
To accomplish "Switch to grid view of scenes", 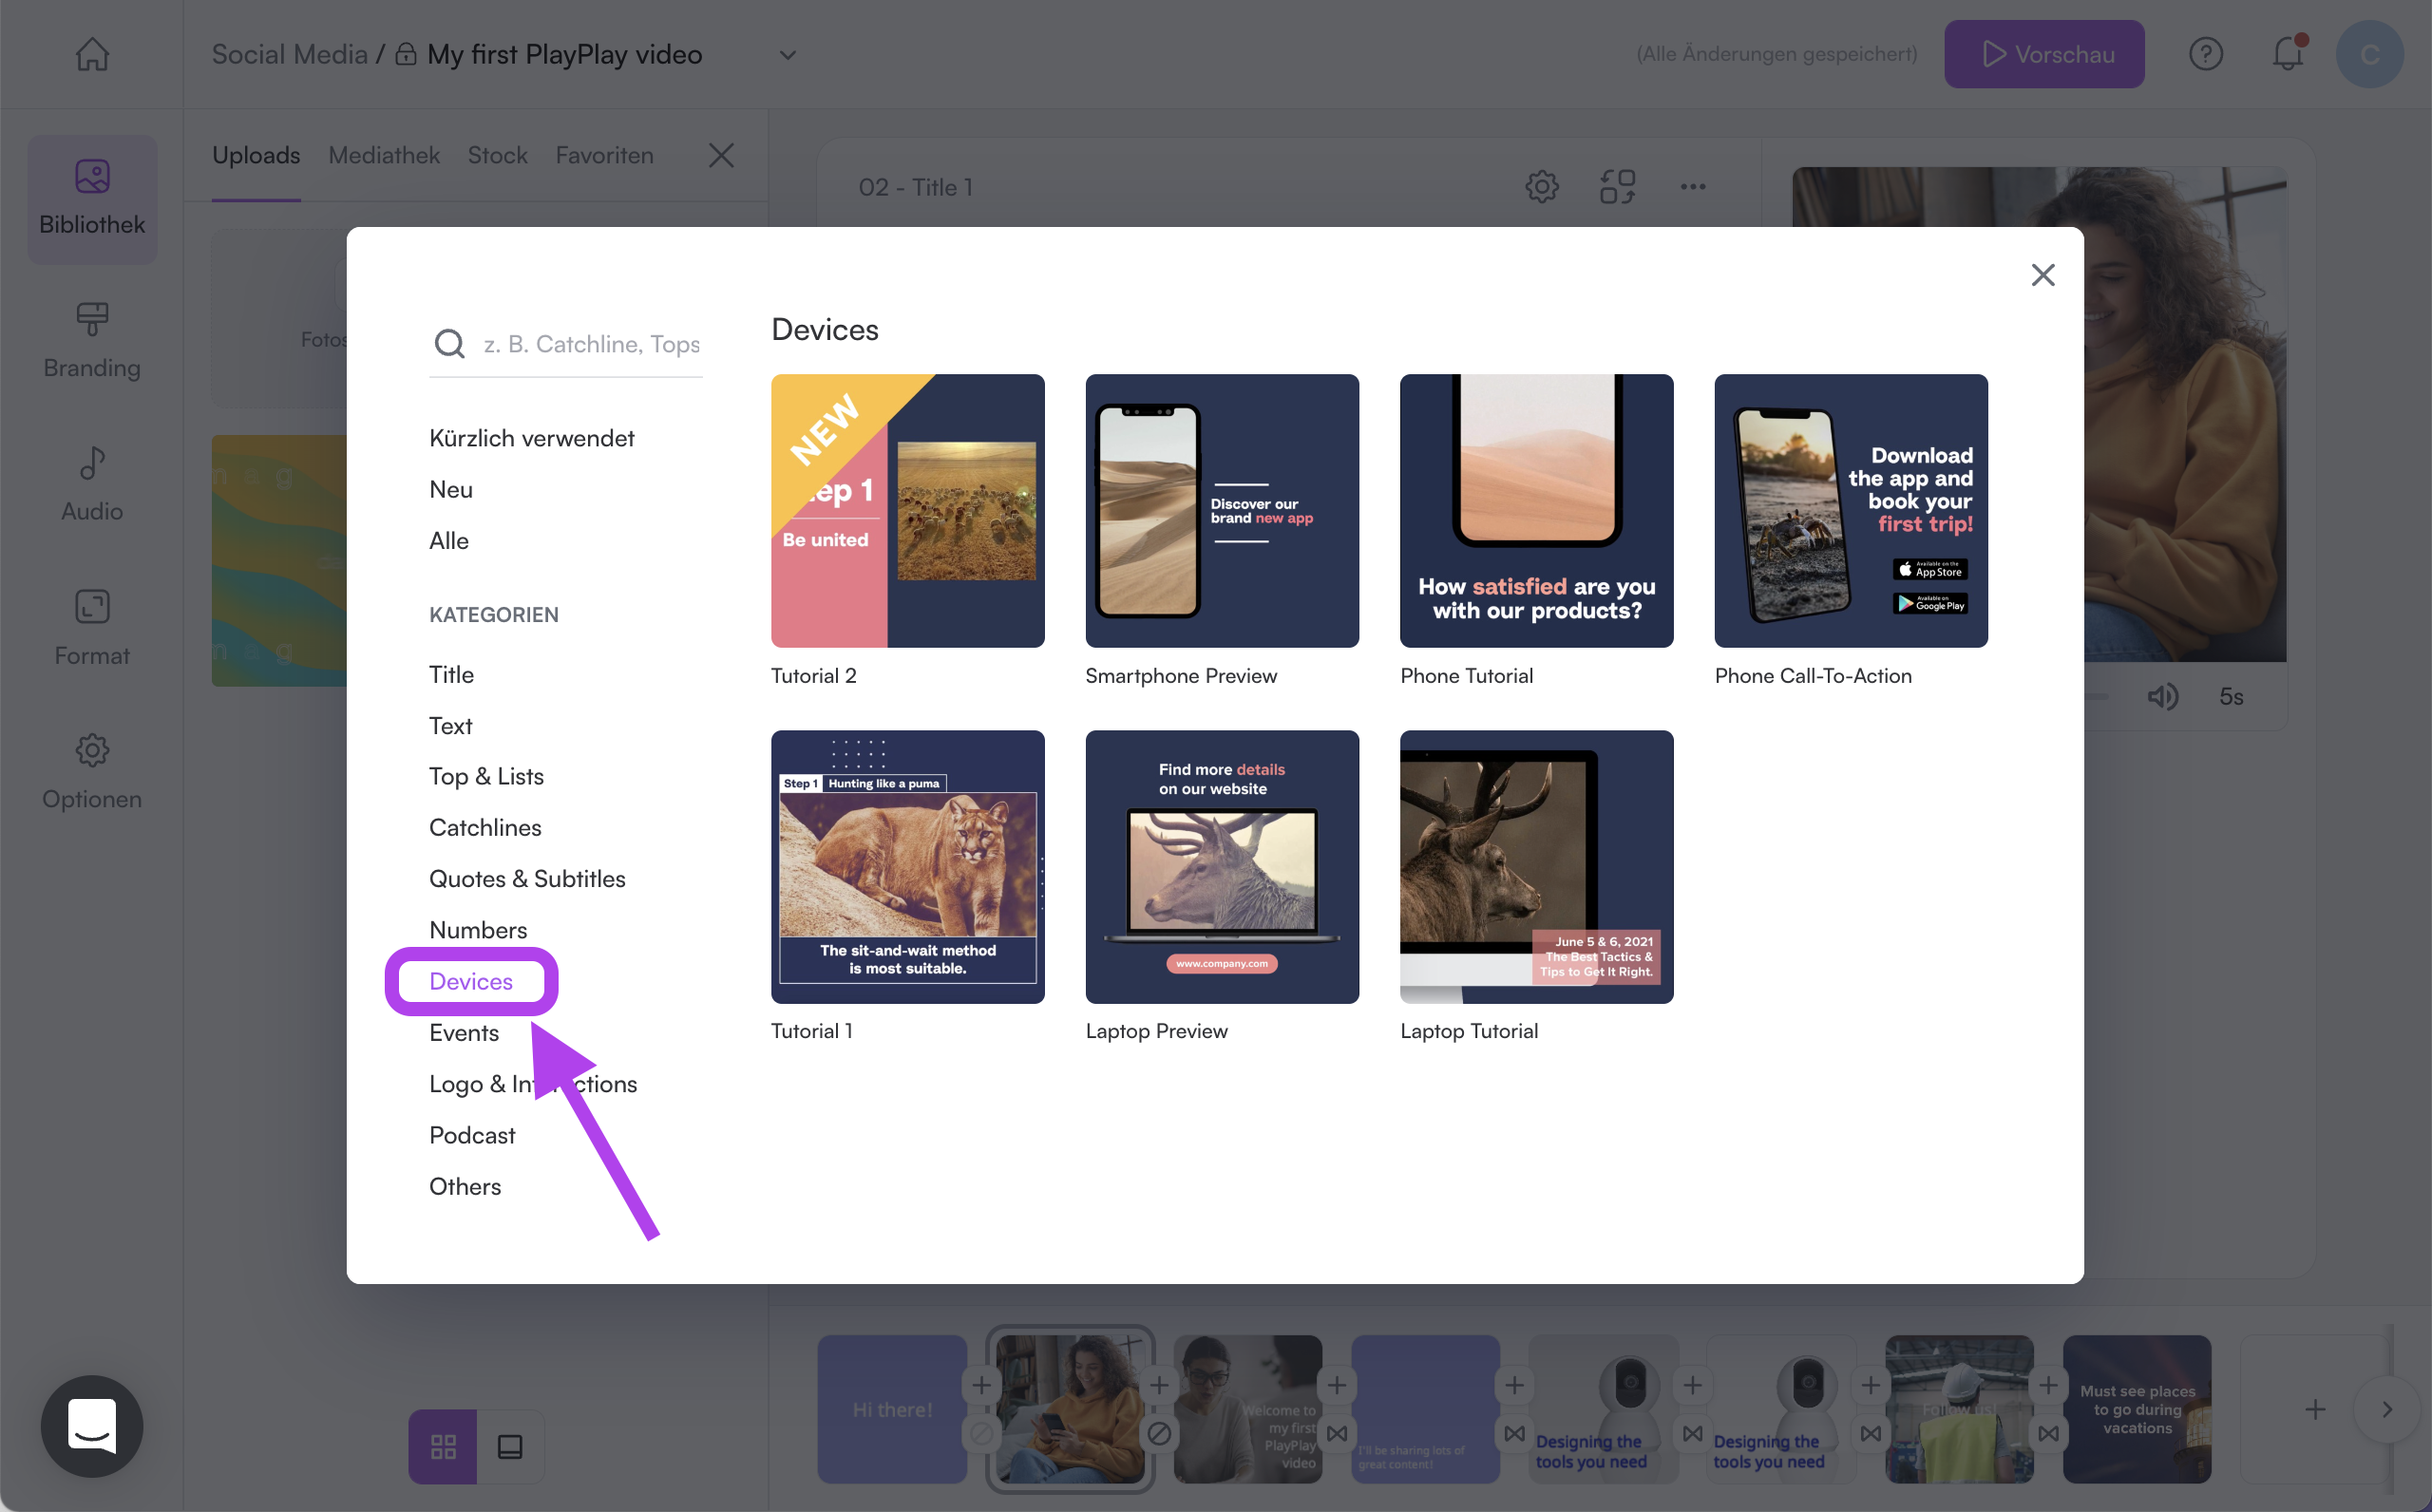I will [x=443, y=1446].
